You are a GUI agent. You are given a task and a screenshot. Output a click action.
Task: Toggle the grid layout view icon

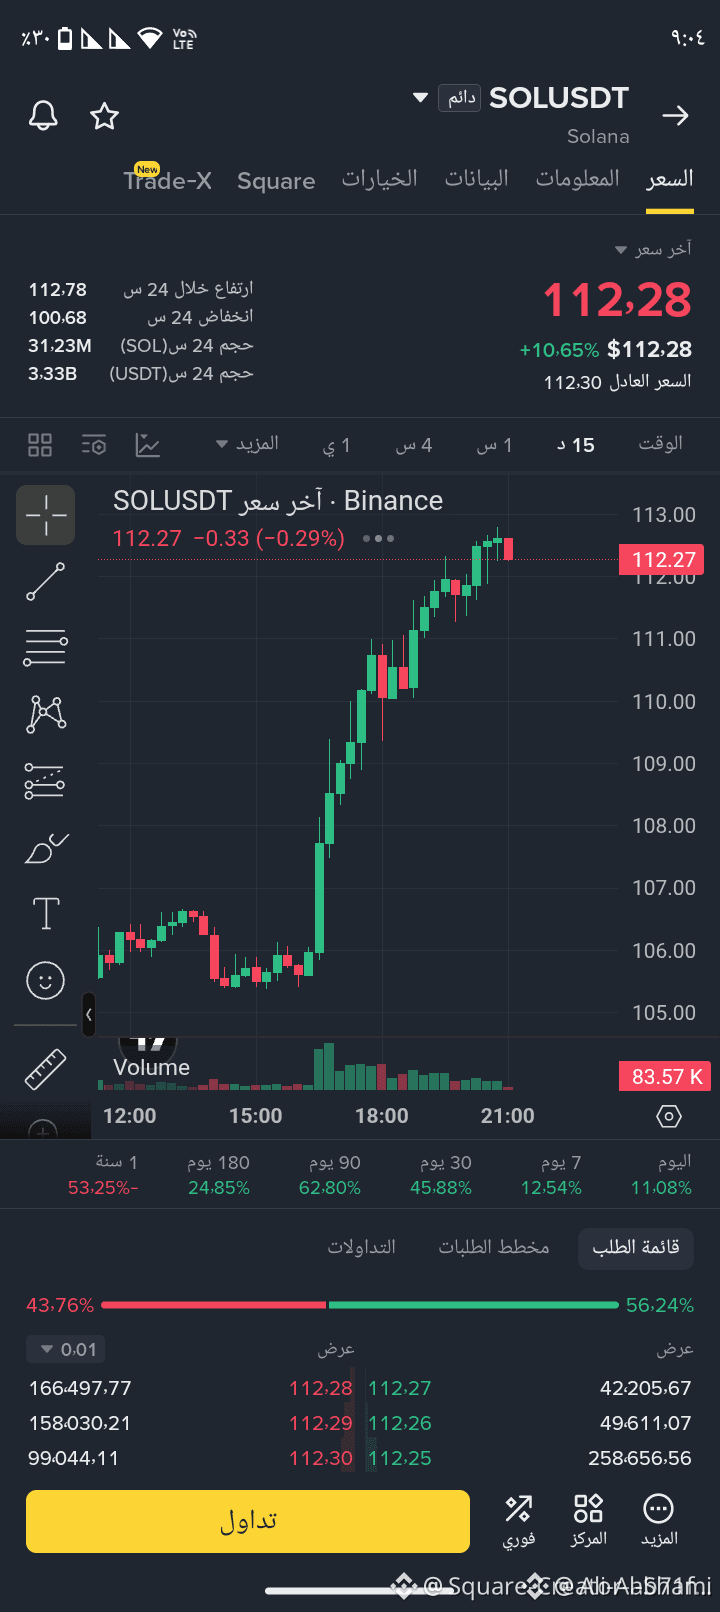coord(40,445)
